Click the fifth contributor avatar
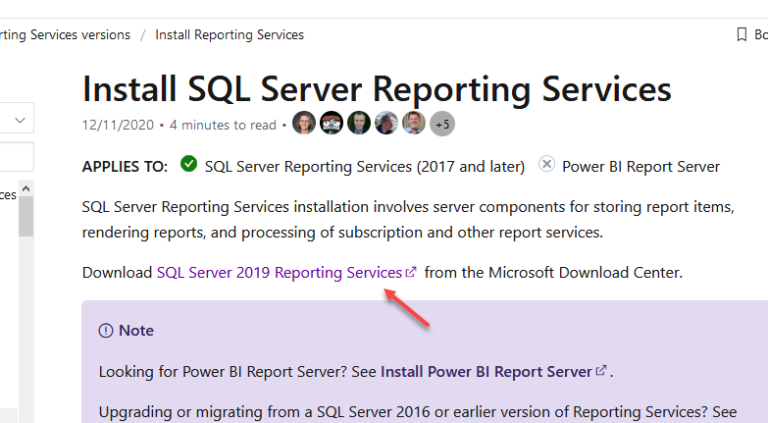The height and width of the screenshot is (423, 768). click(x=413, y=124)
